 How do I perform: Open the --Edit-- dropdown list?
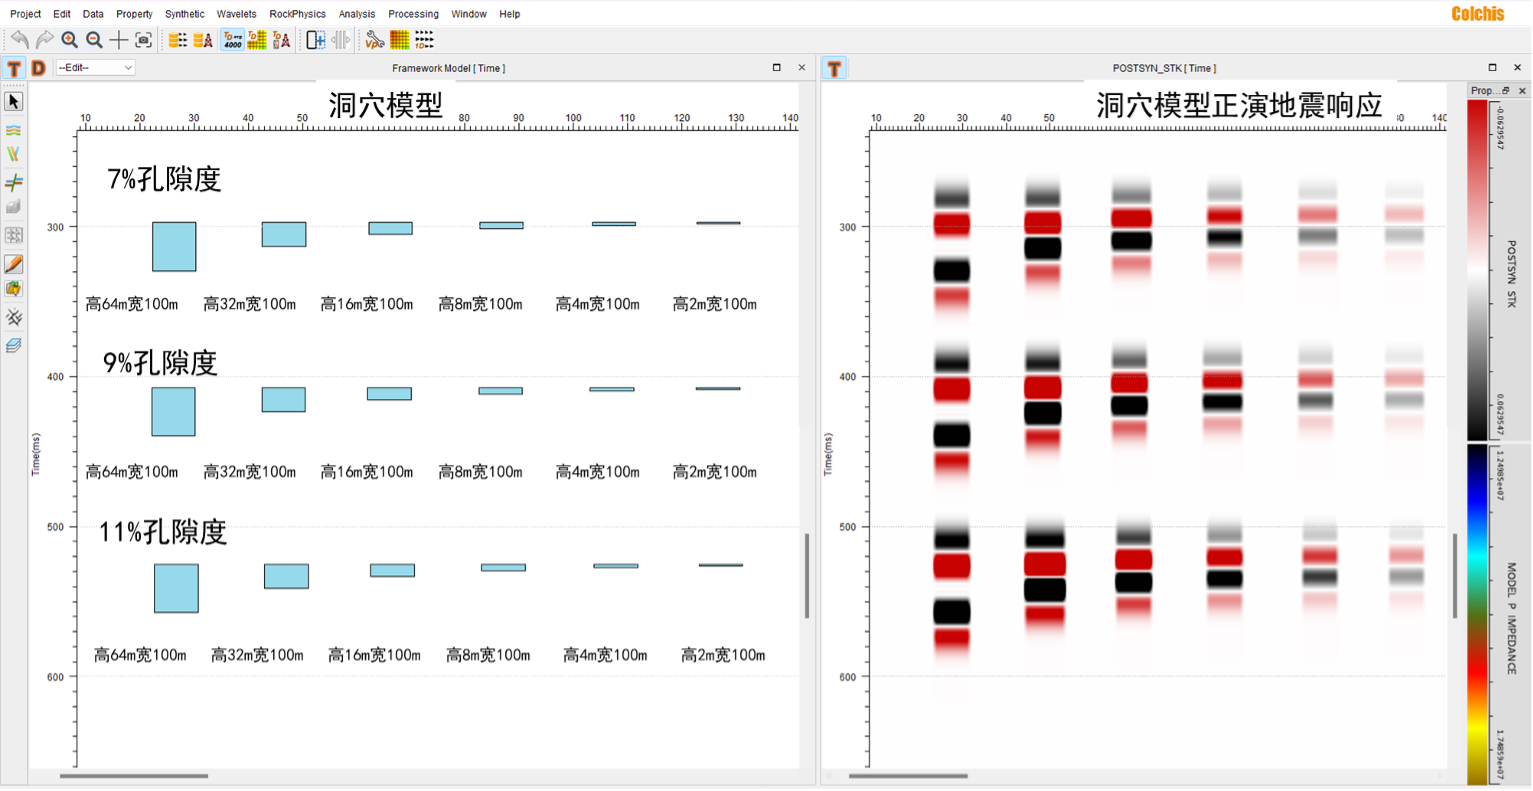coord(95,67)
